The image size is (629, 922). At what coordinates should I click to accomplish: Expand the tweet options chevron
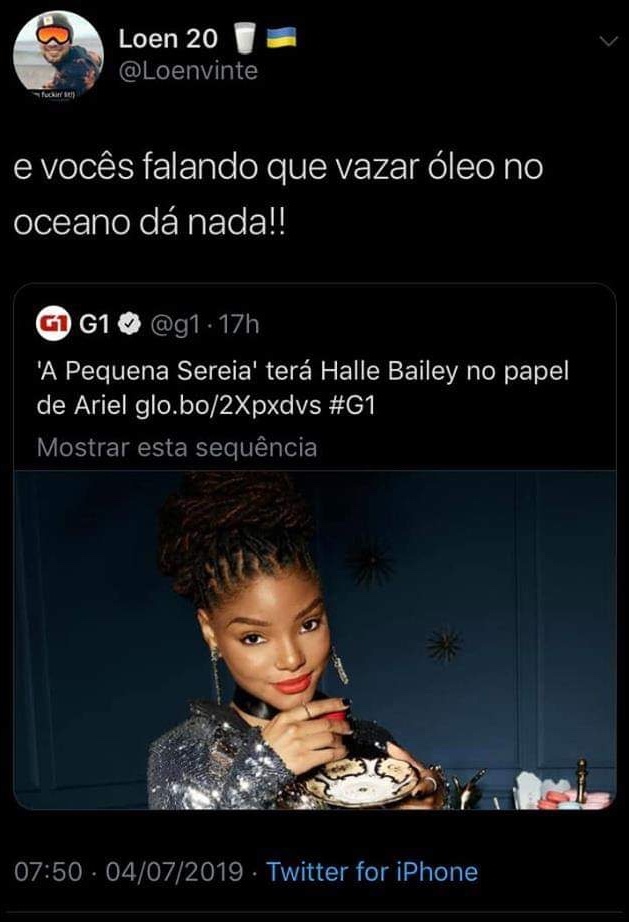[610, 41]
